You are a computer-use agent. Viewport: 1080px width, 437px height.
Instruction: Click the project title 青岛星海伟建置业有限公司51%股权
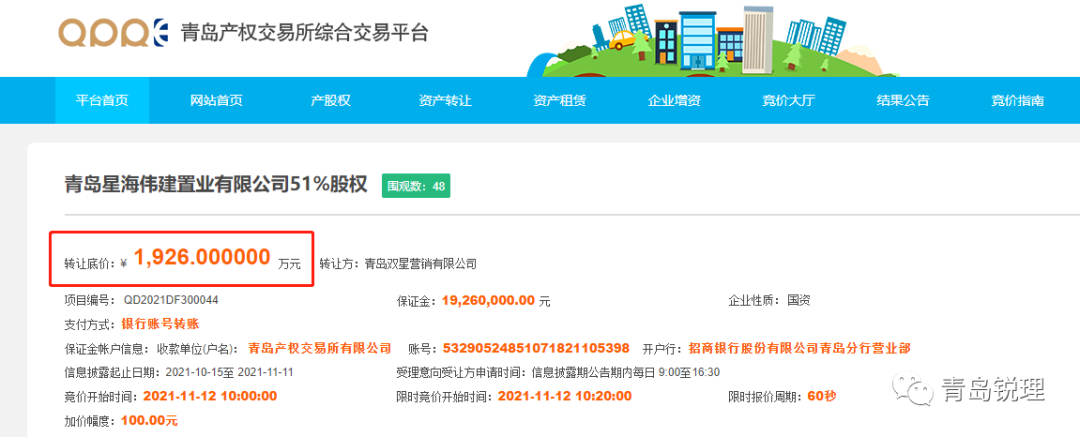tap(216, 185)
